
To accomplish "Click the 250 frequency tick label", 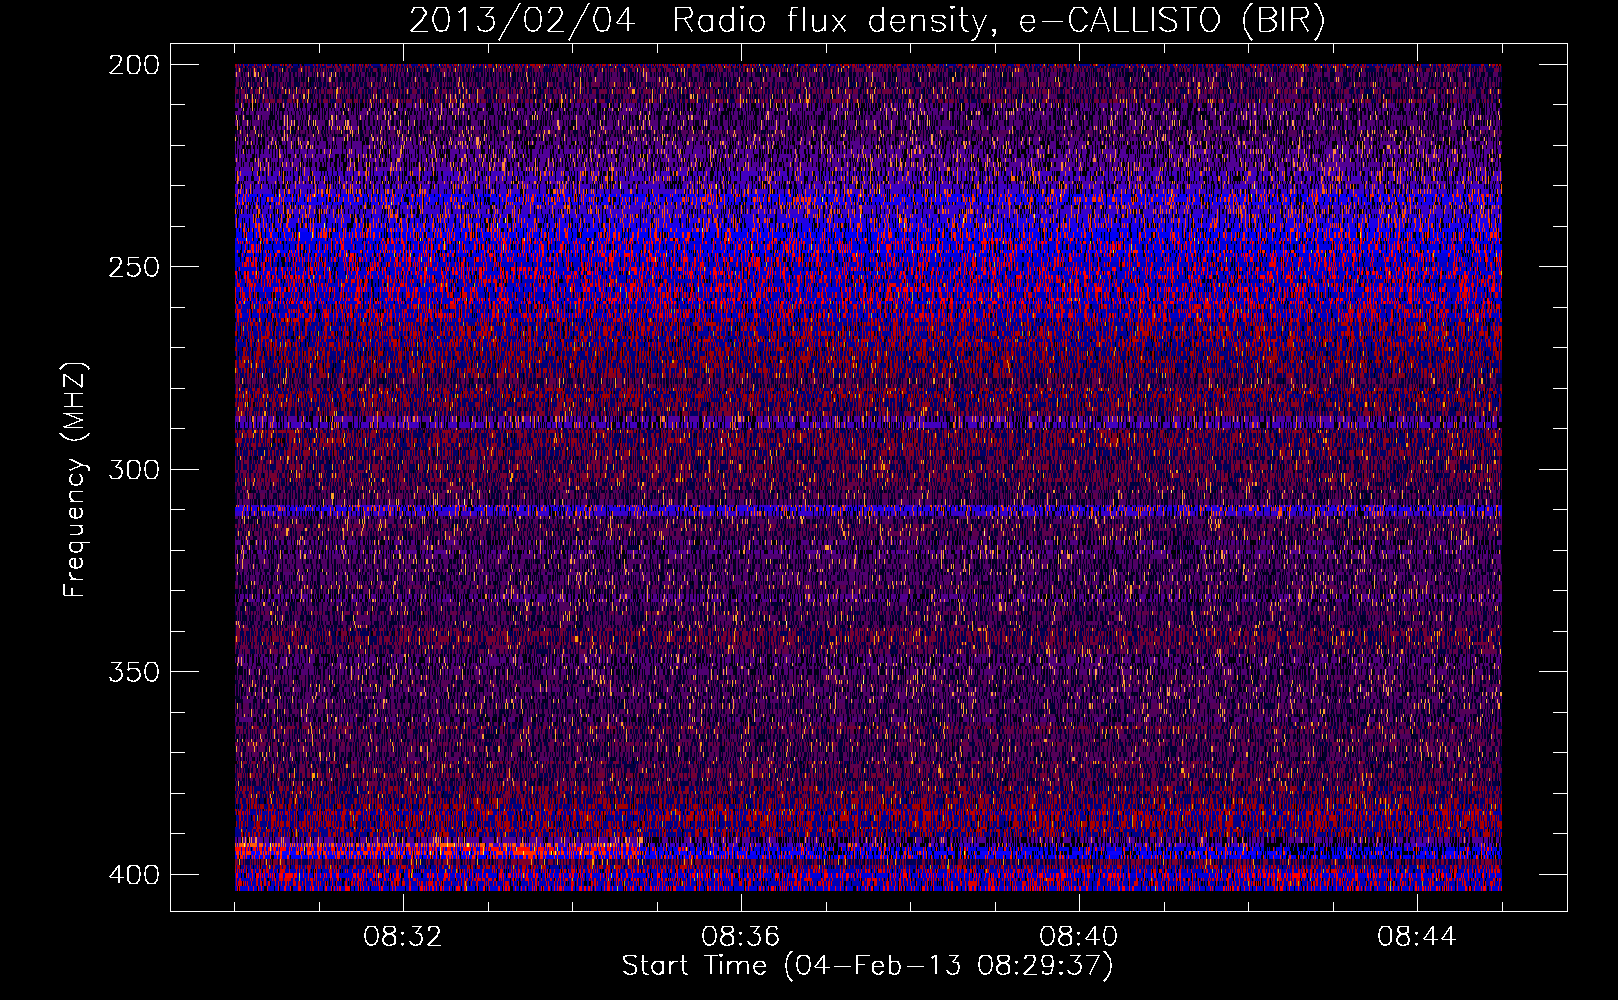I will [133, 266].
